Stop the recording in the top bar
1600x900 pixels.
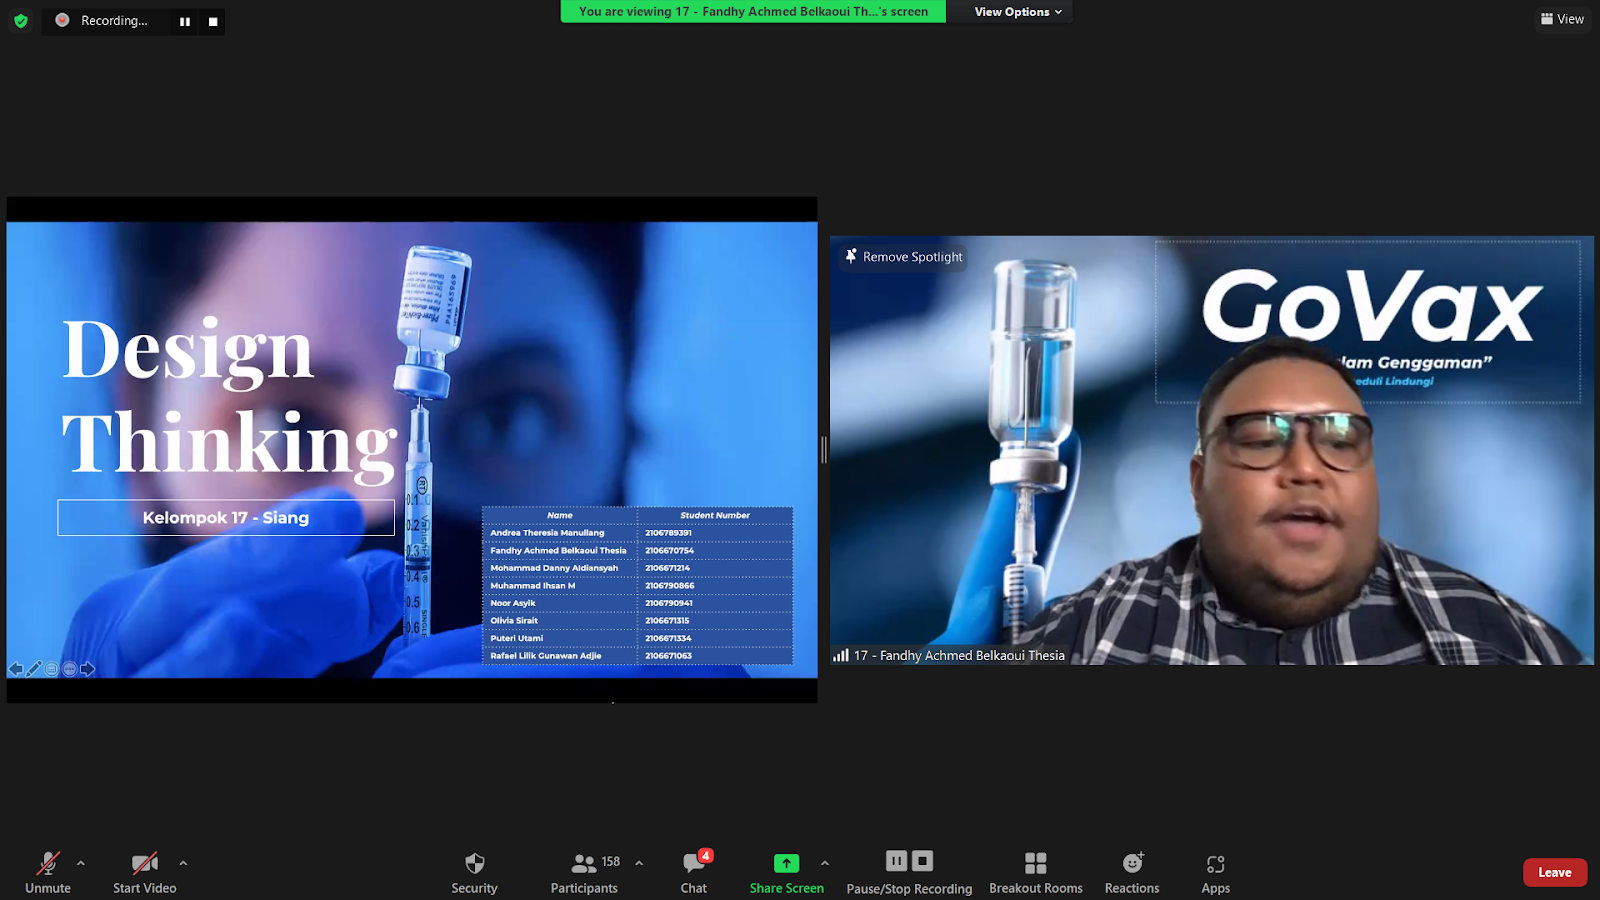pos(213,21)
